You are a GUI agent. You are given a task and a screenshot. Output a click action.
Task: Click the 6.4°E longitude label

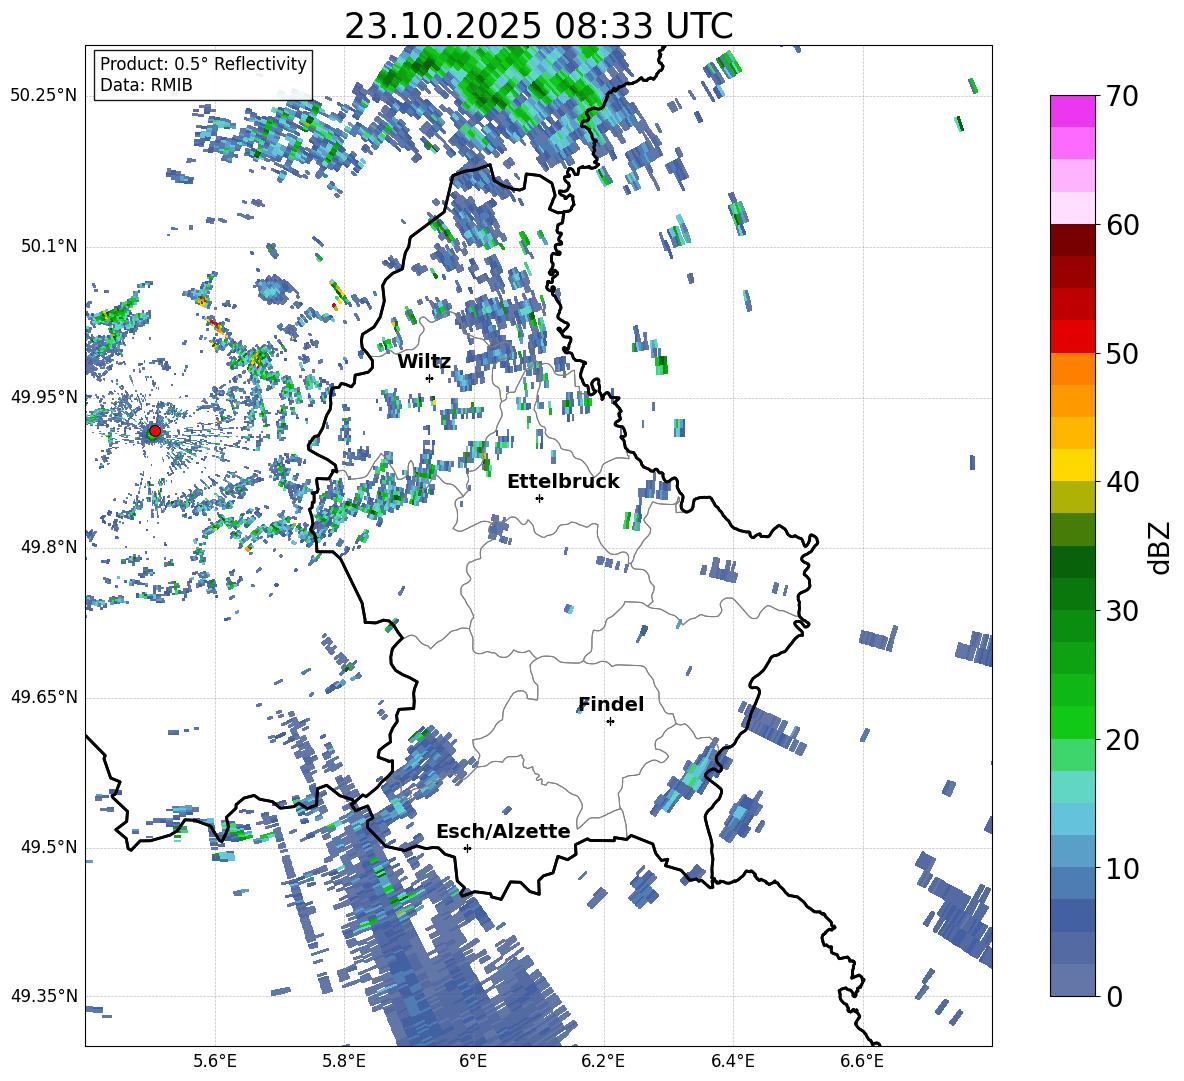point(732,1061)
